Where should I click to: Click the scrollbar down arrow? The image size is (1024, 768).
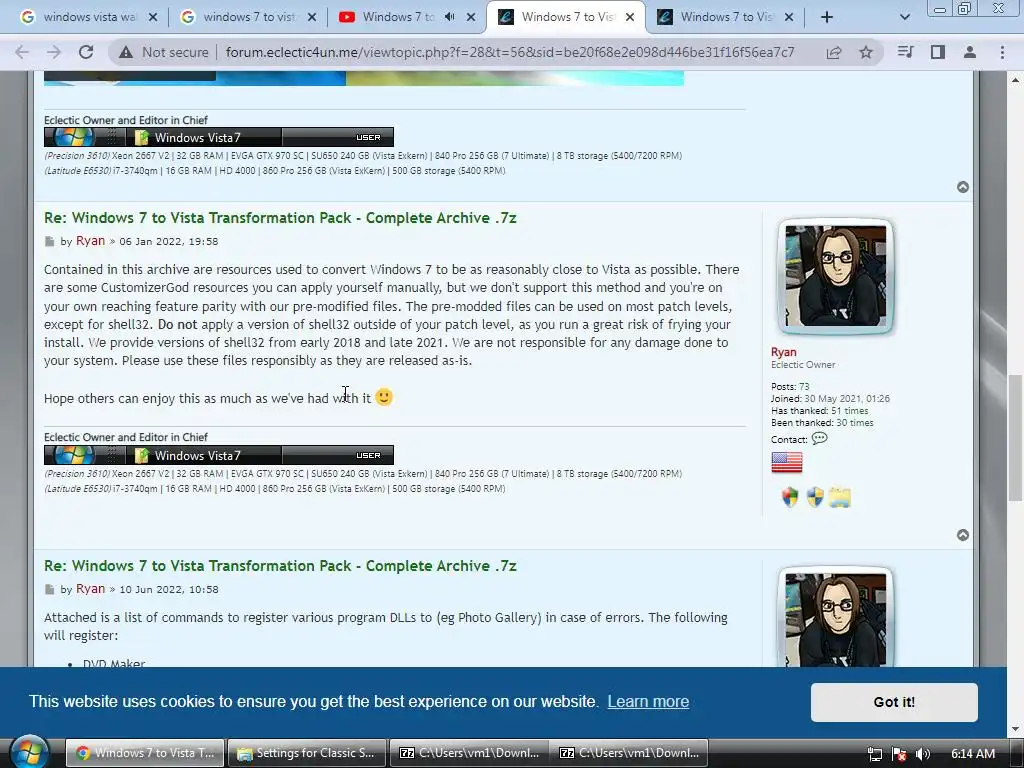pos(1015,729)
